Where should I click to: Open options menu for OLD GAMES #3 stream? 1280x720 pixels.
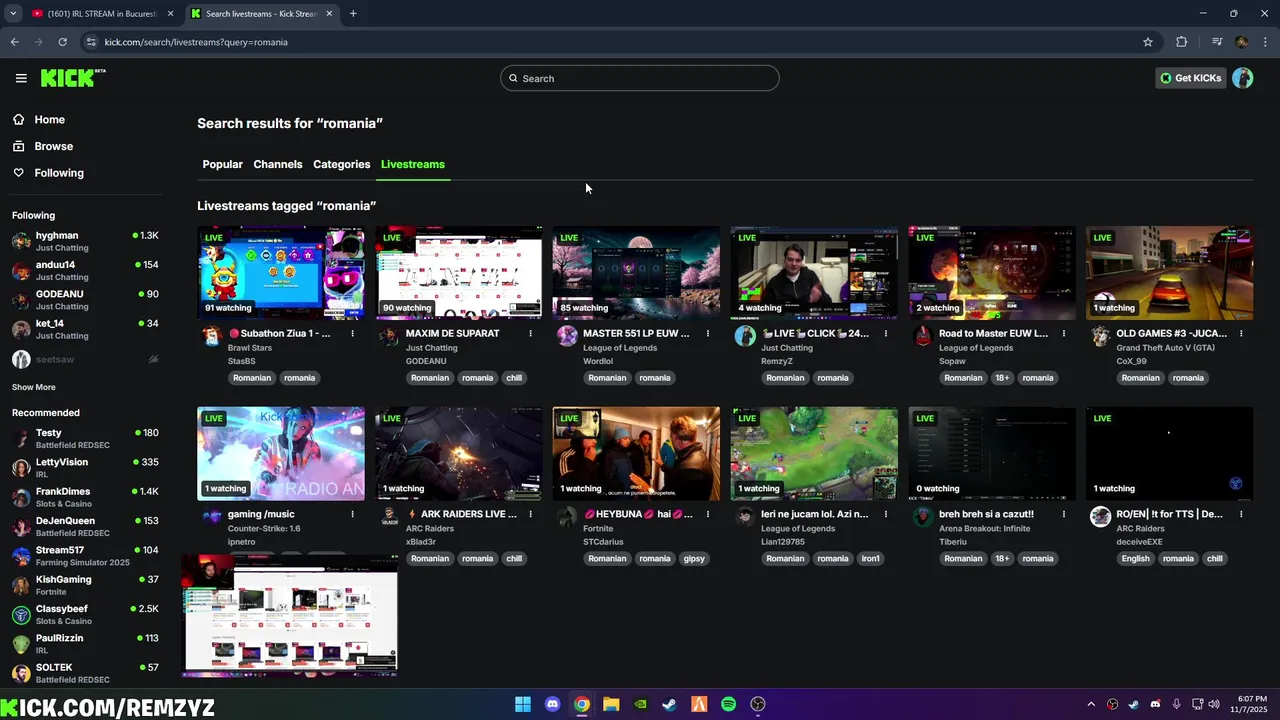1241,333
